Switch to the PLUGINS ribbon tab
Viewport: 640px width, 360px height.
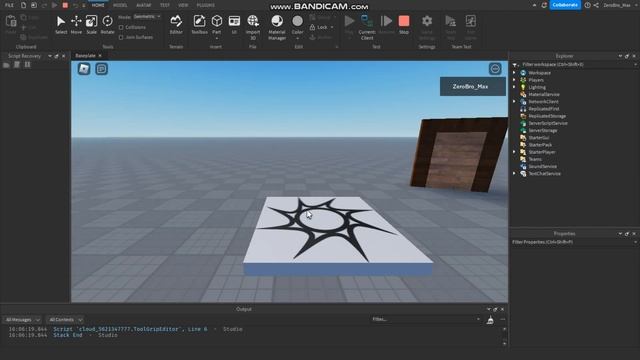(x=206, y=5)
